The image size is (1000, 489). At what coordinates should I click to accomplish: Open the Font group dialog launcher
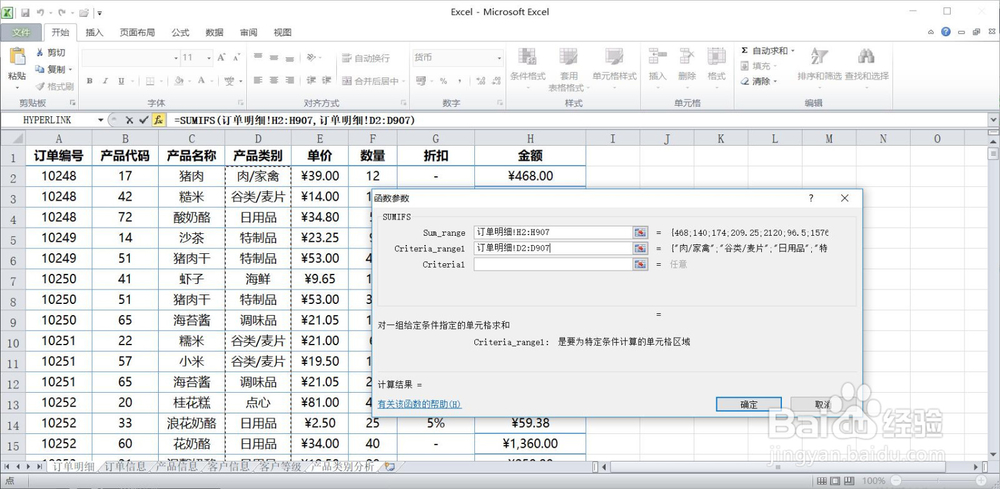click(240, 103)
